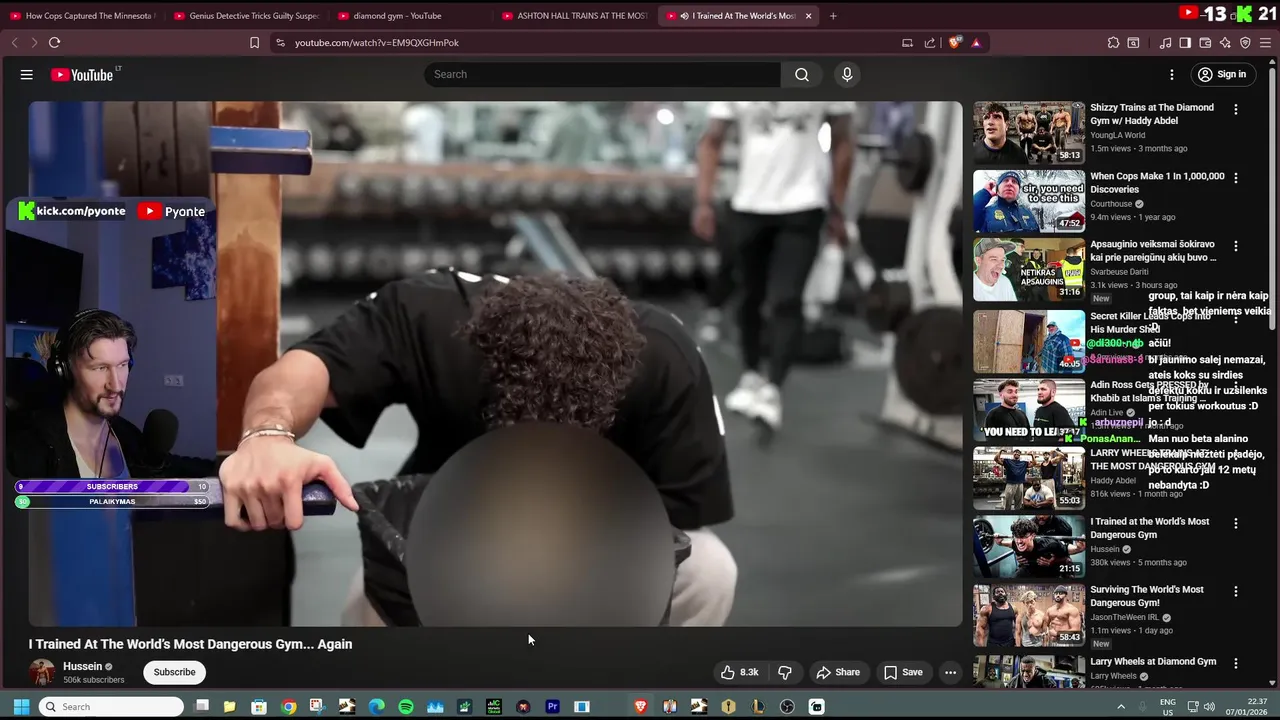The height and width of the screenshot is (720, 1280).
Task: Open Adobe Premiere Pro from the taskbar
Action: (x=552, y=707)
